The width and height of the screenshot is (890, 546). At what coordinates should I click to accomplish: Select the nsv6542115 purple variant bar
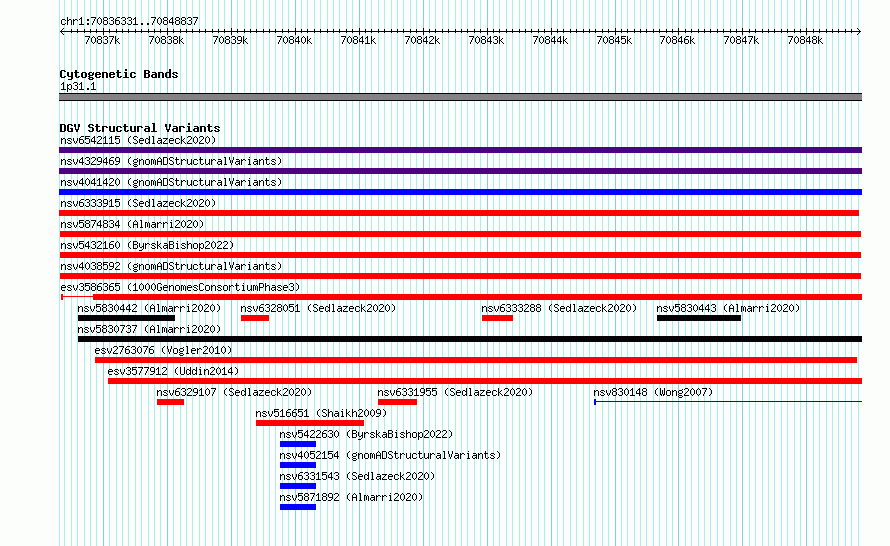pos(460,150)
